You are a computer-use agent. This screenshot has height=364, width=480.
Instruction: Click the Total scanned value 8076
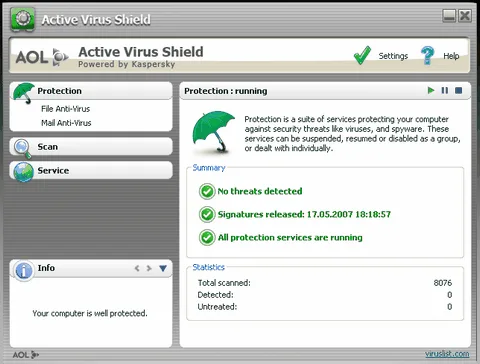coord(443,283)
